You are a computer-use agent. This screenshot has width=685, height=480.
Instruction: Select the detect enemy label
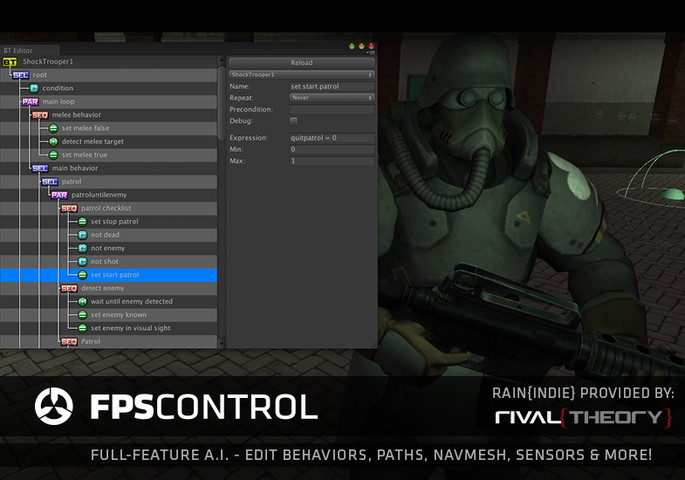pyautogui.click(x=103, y=288)
